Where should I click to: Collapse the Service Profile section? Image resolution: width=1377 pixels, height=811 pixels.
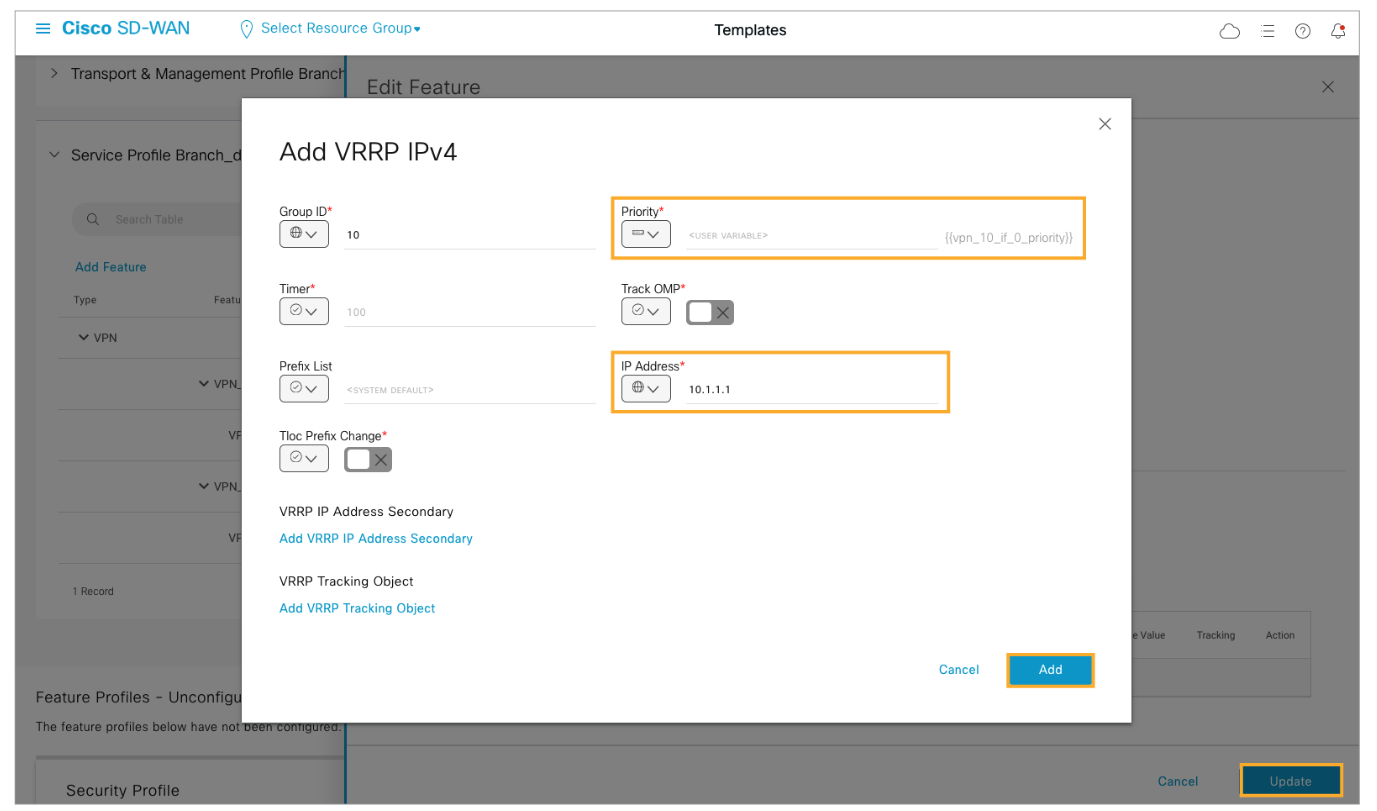(54, 155)
